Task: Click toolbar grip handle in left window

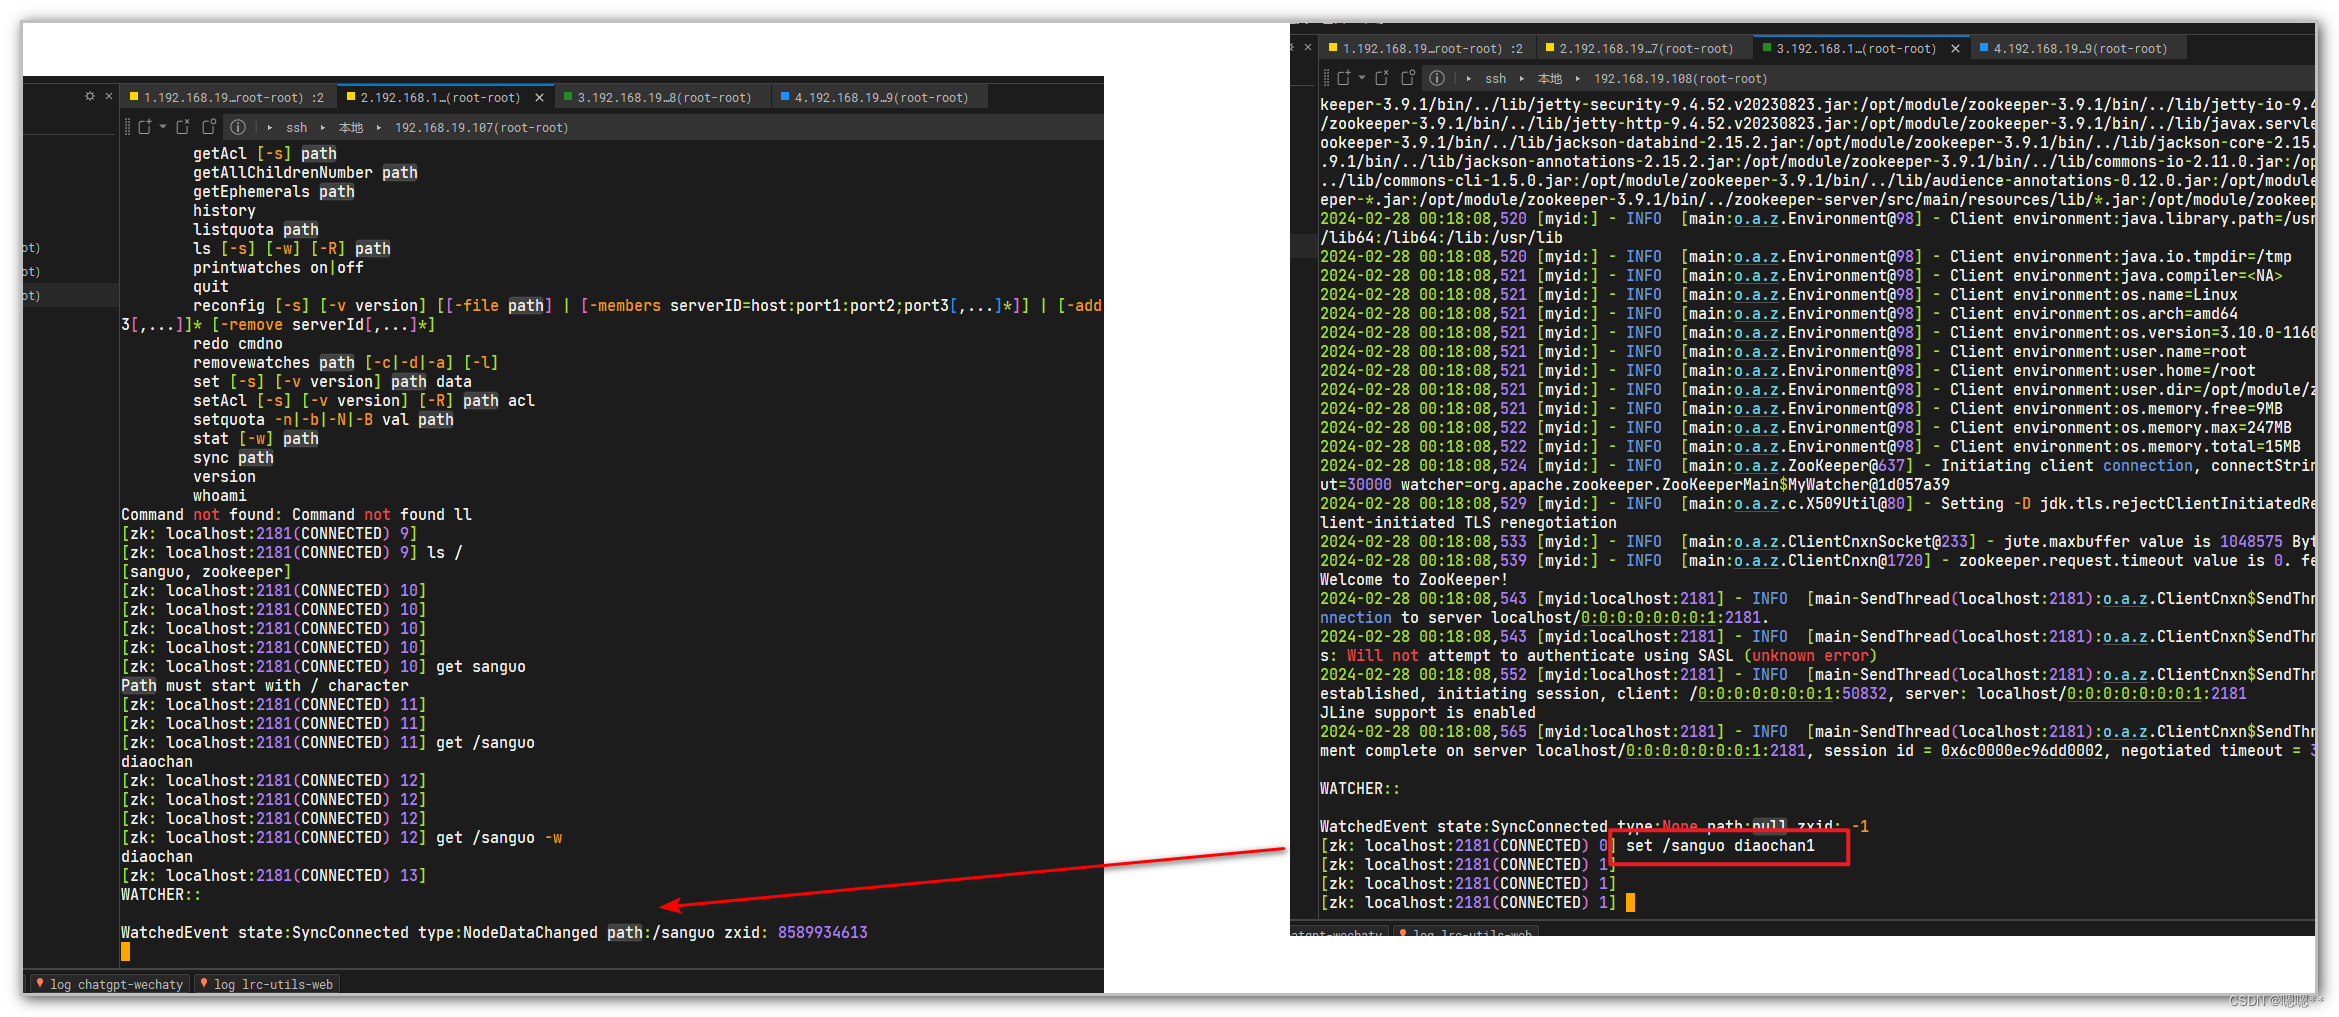Action: tap(127, 127)
